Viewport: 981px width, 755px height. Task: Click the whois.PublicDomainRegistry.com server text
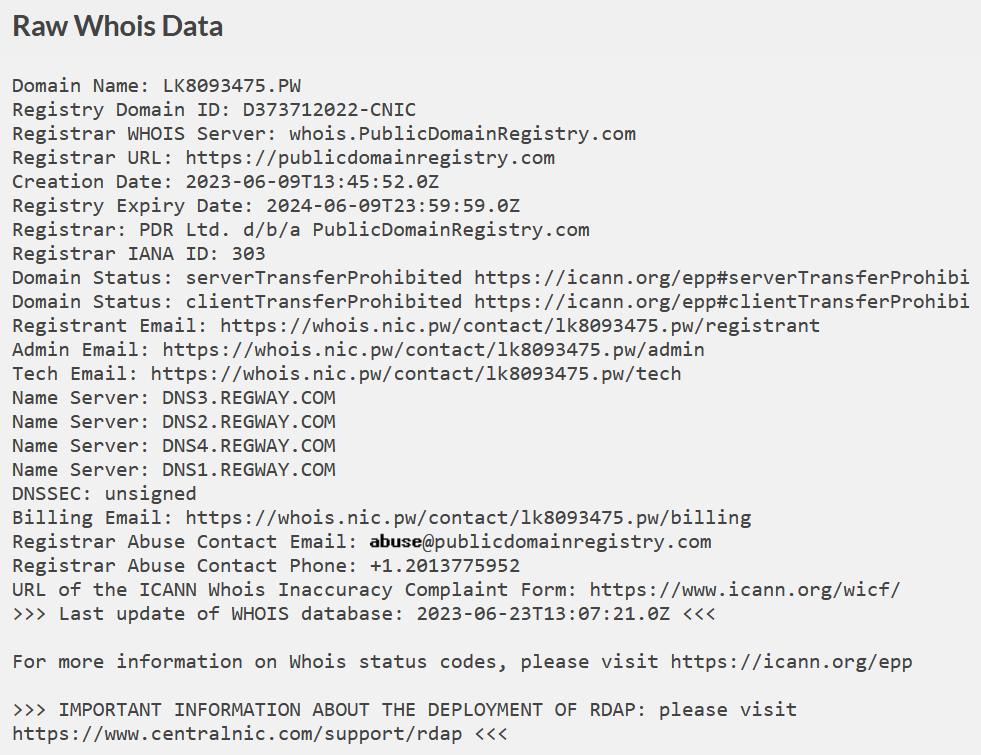click(462, 134)
